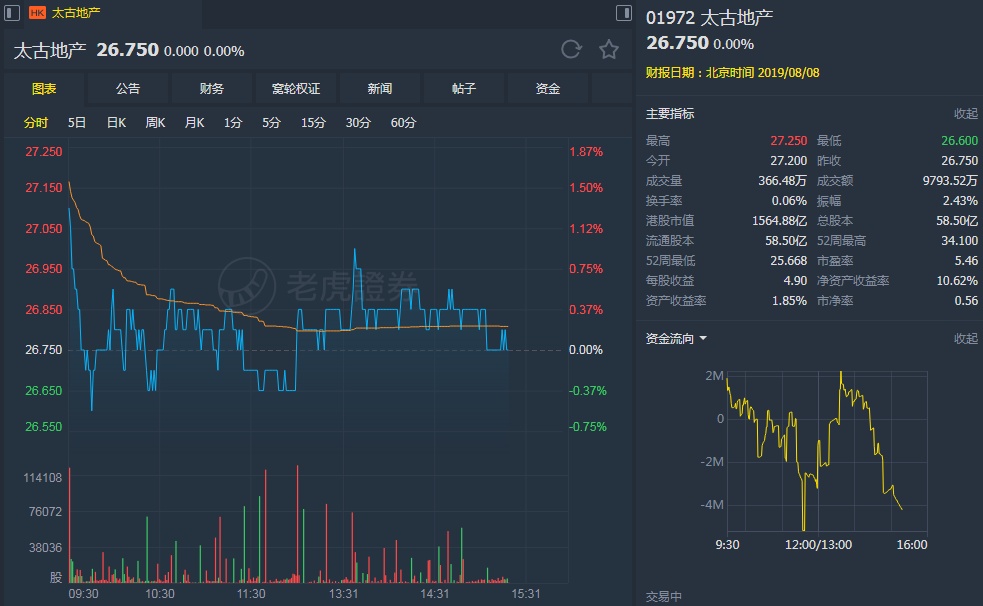Screen dimensions: 983x606
Task: Set chart interval to 60分
Action: [403, 123]
